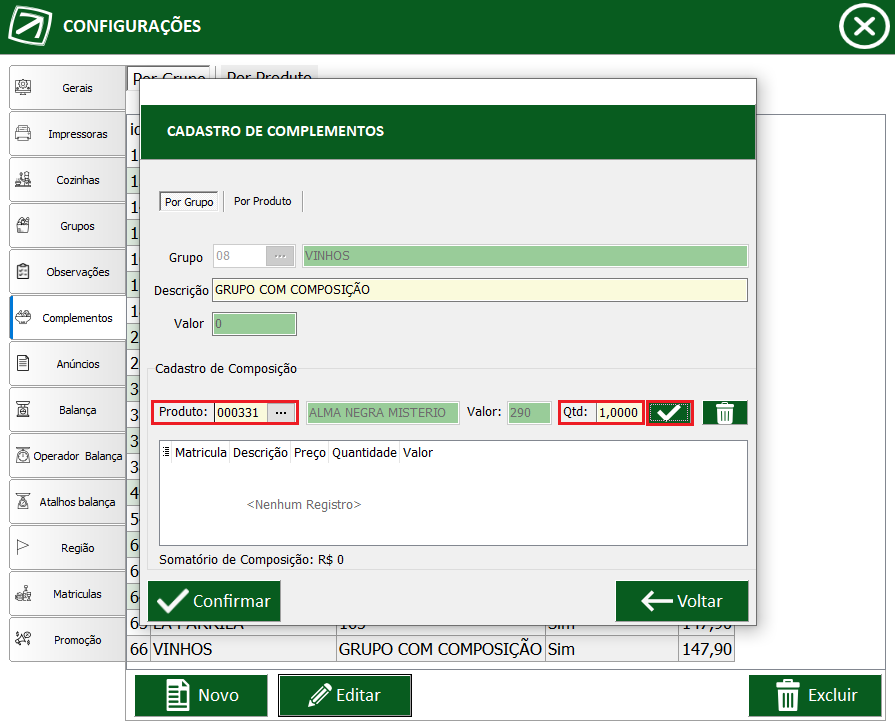Switch to the Por Produto tab in dialog
Viewport: 895px width, 724px height.
coord(263,201)
